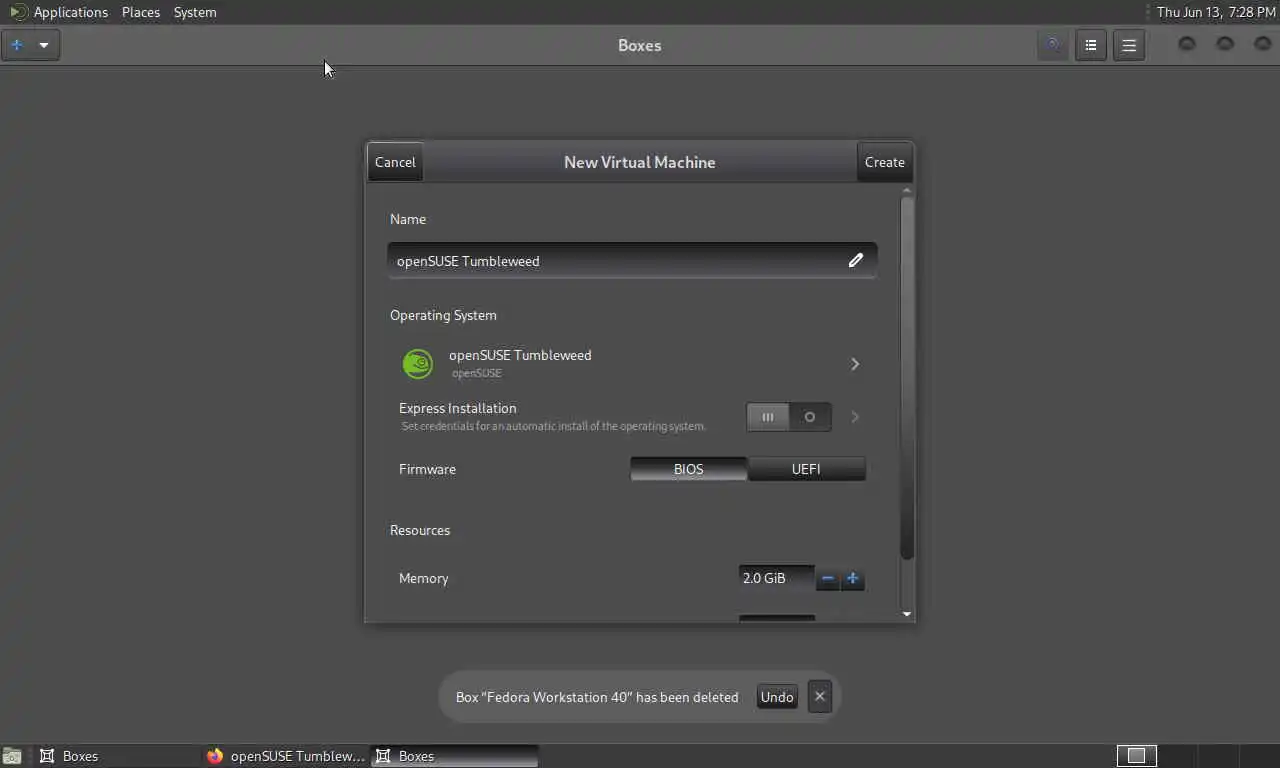Viewport: 1280px width, 768px height.
Task: Decrease Memory with the minus button
Action: 828,578
